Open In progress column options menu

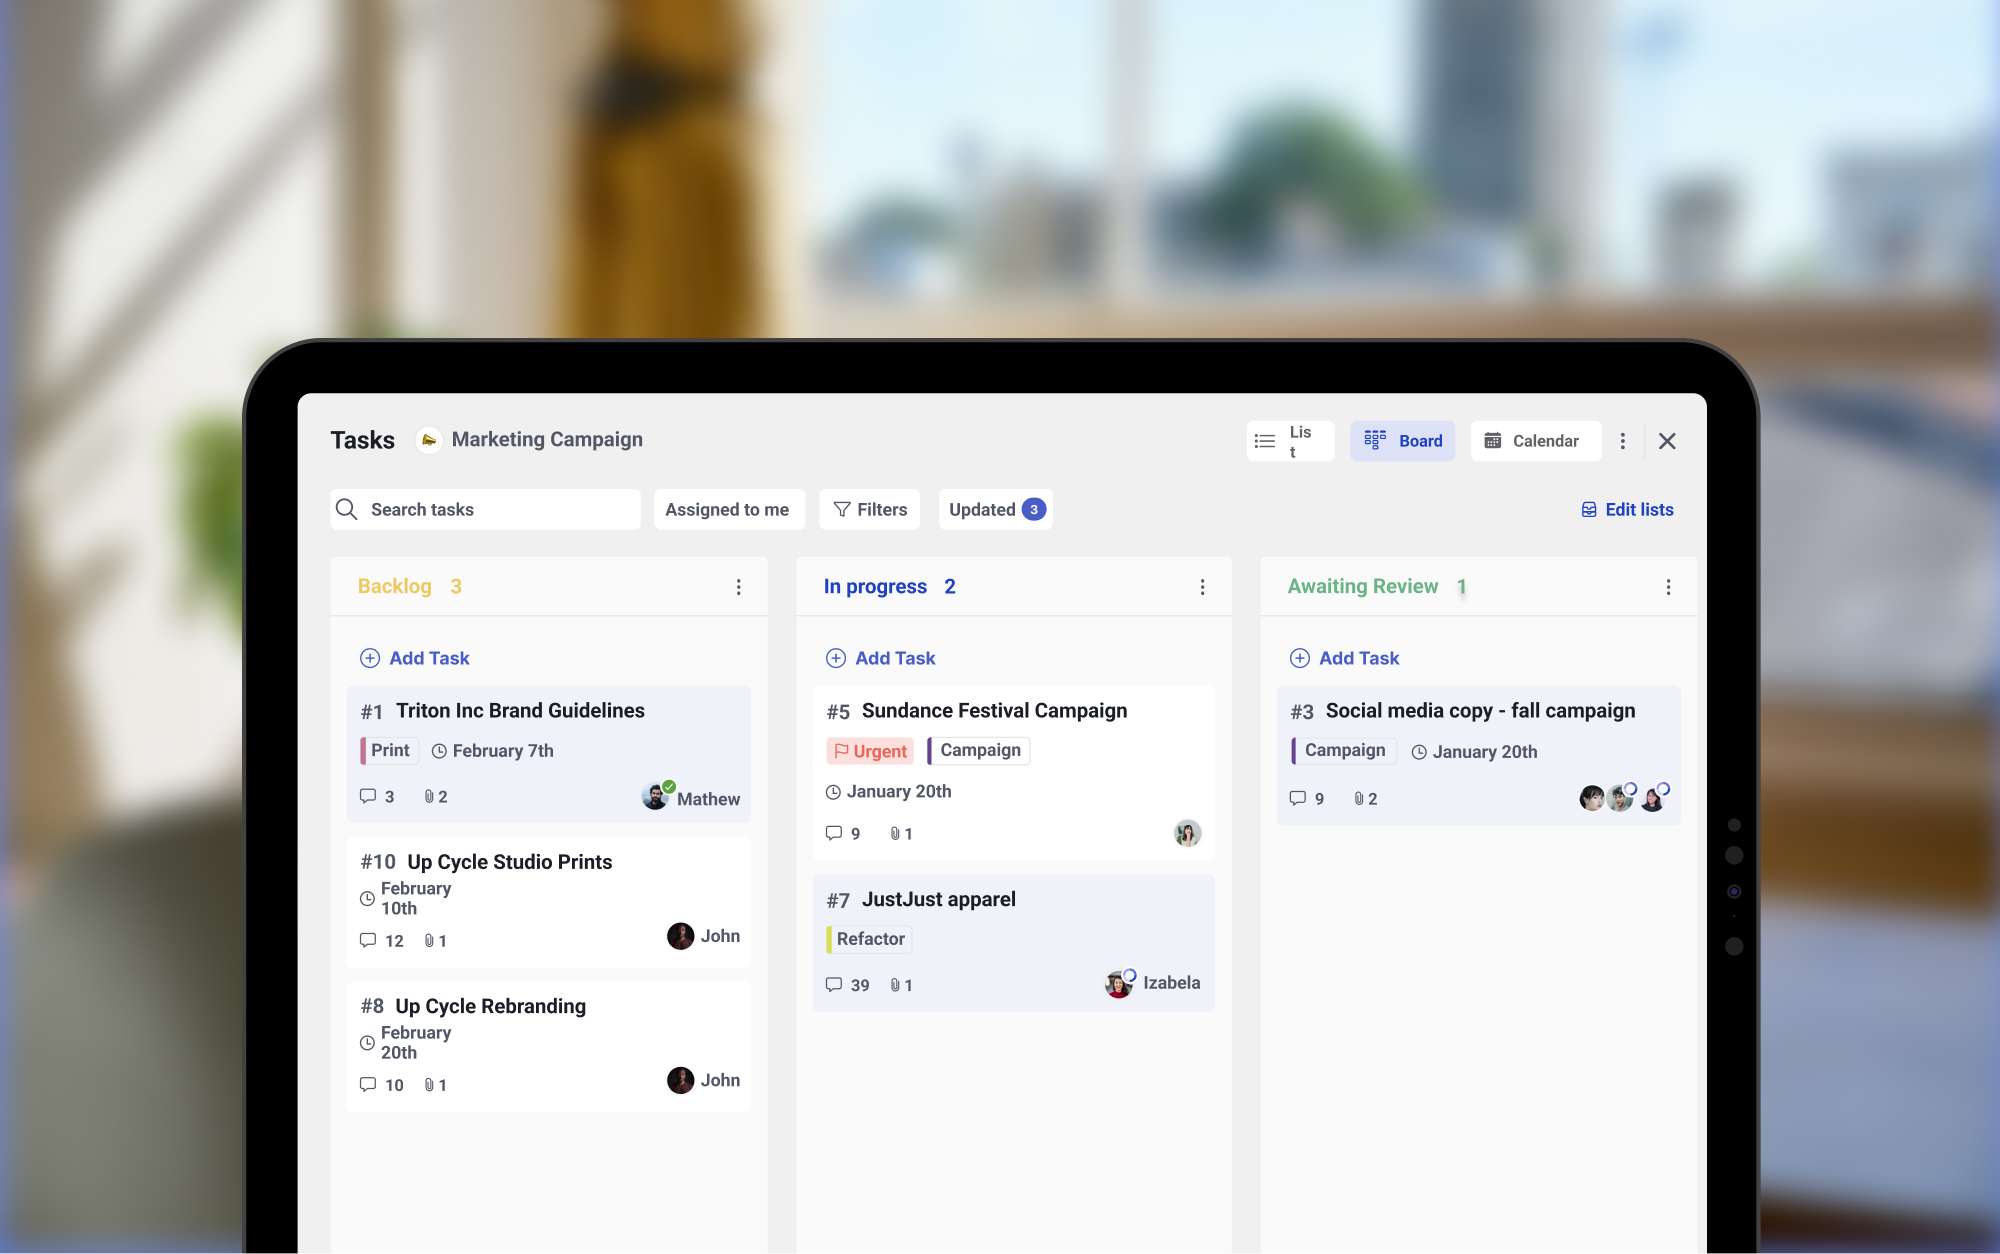(1202, 587)
